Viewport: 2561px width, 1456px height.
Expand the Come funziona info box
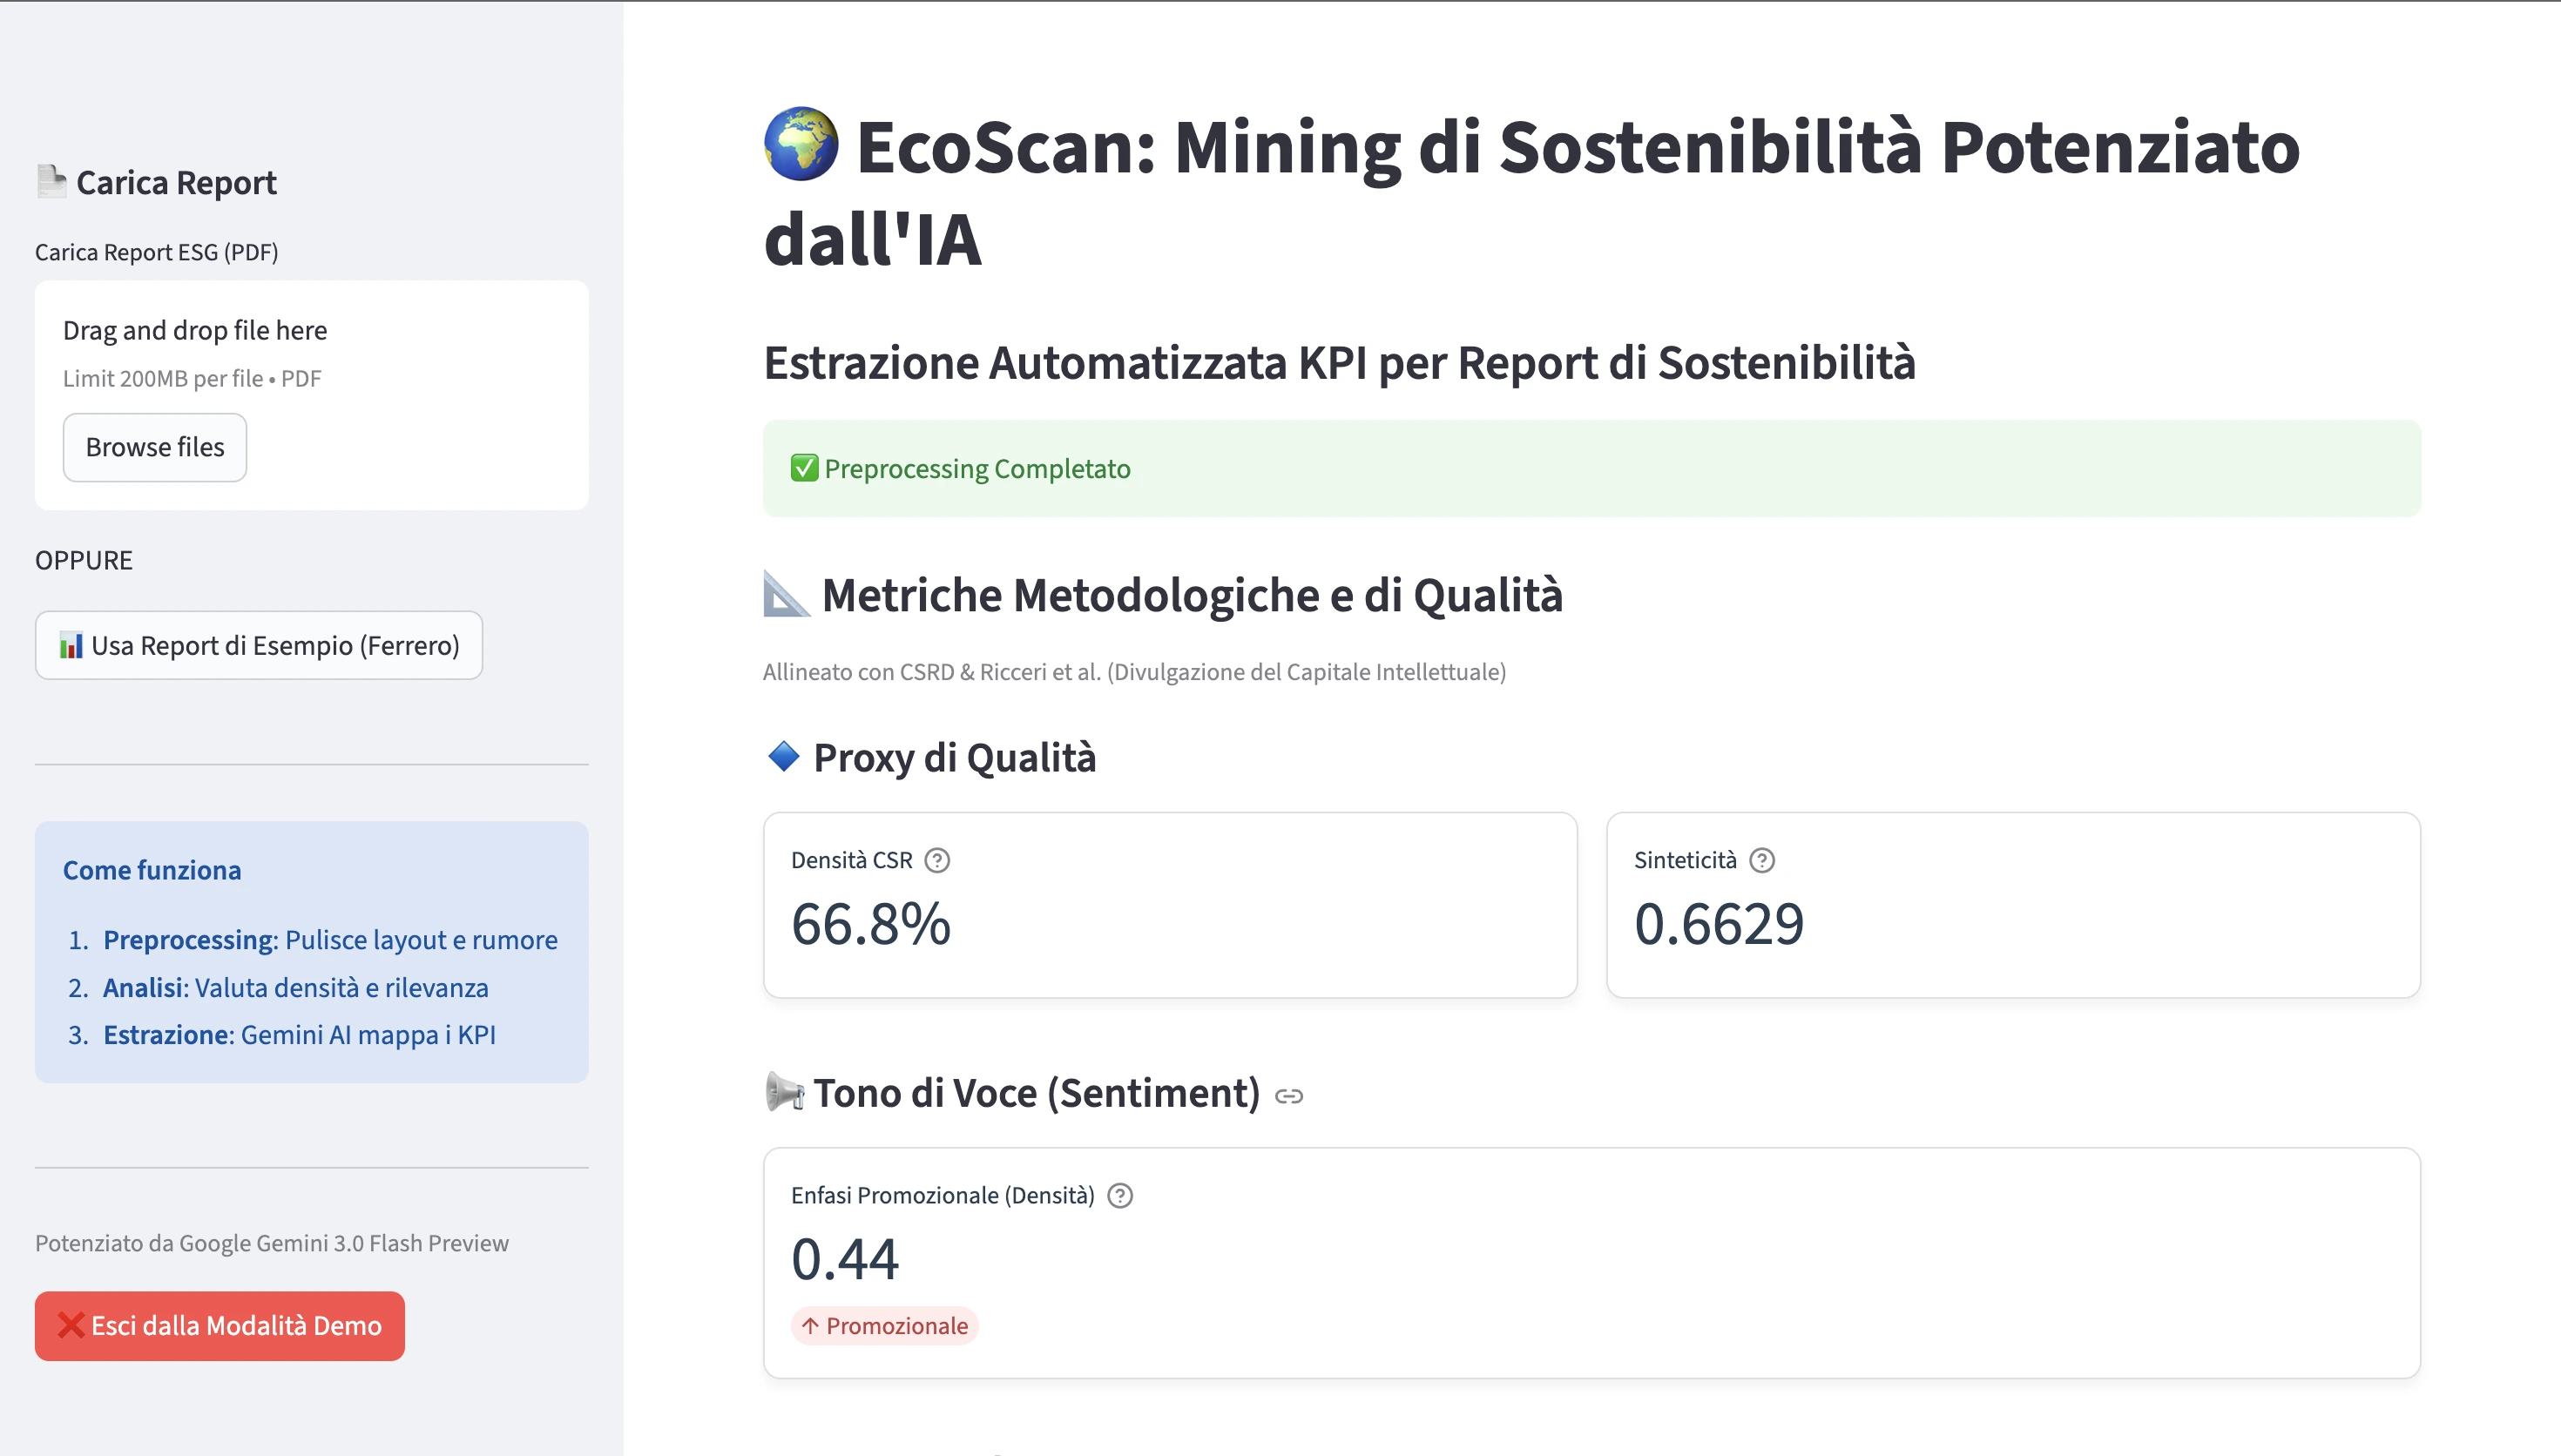pos(152,869)
